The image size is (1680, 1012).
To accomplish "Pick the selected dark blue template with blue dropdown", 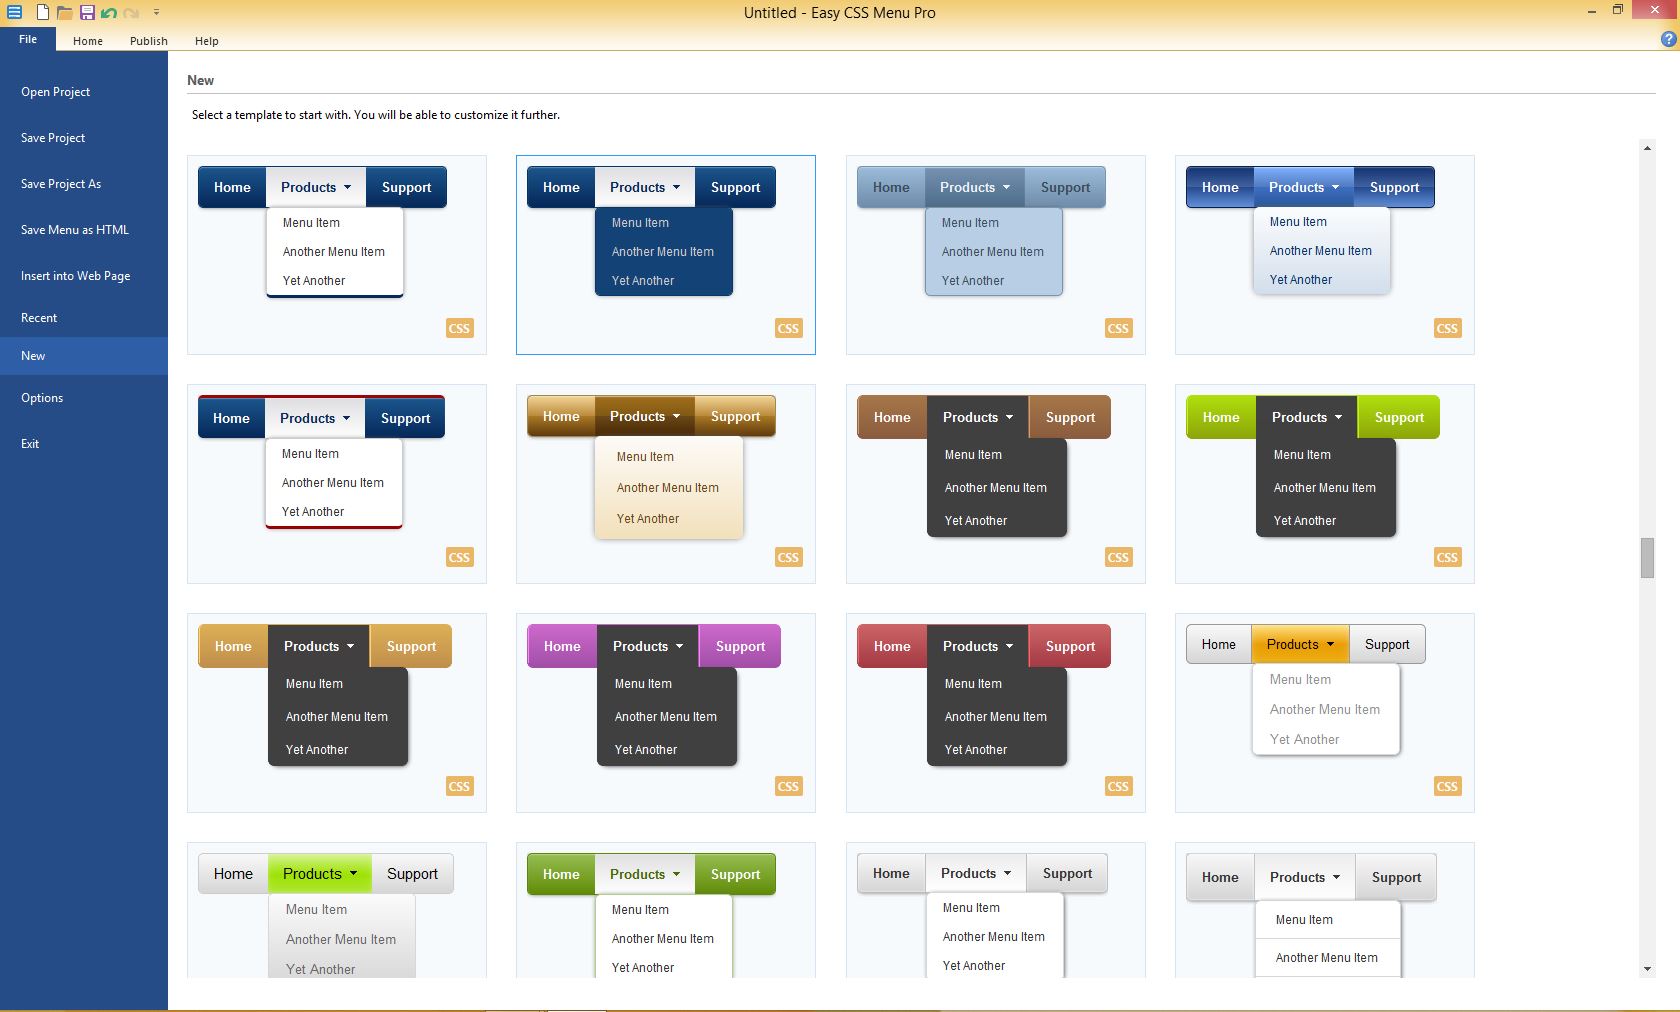I will tap(666, 255).
